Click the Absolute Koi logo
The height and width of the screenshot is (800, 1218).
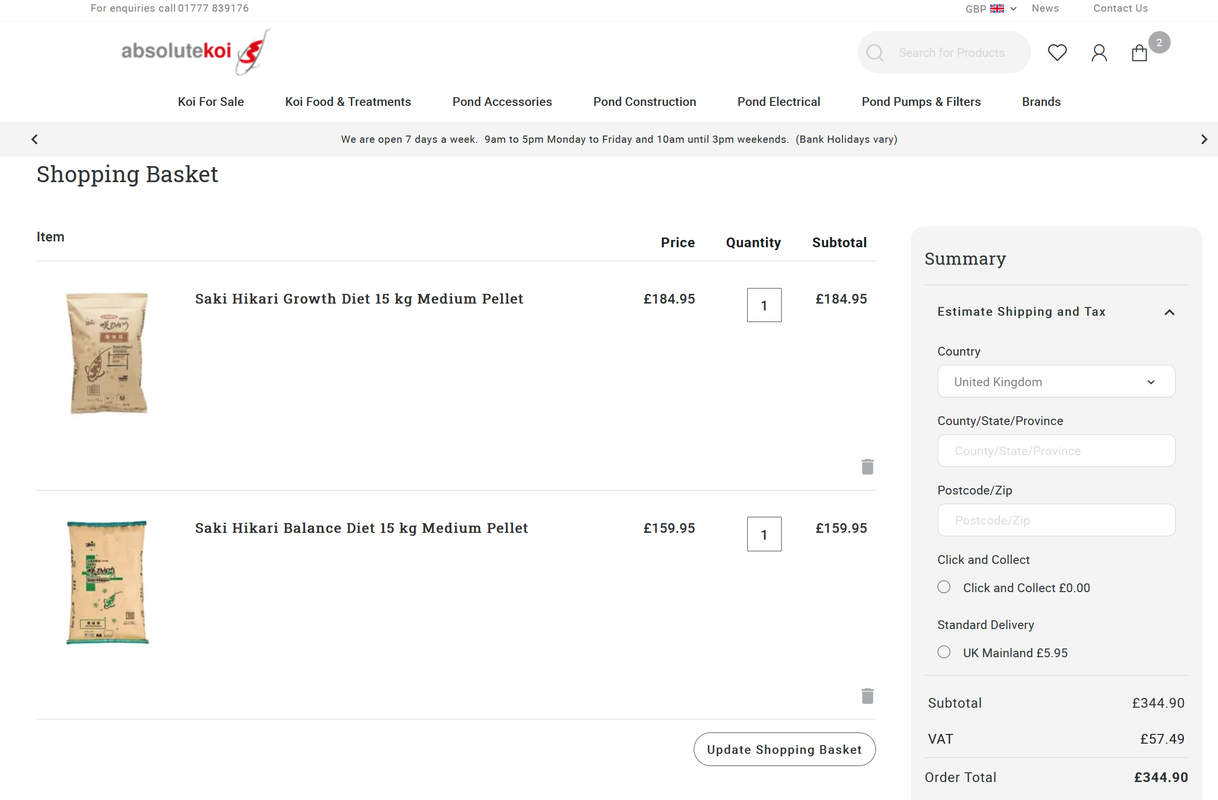click(x=195, y=52)
